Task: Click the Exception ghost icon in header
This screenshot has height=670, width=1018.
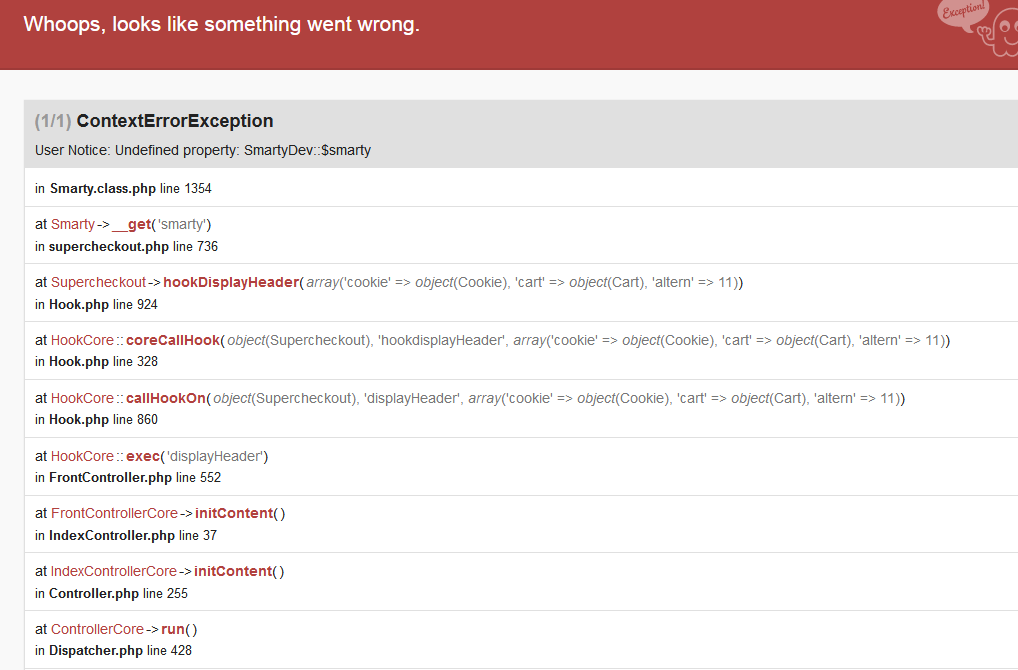Action: [x=978, y=29]
